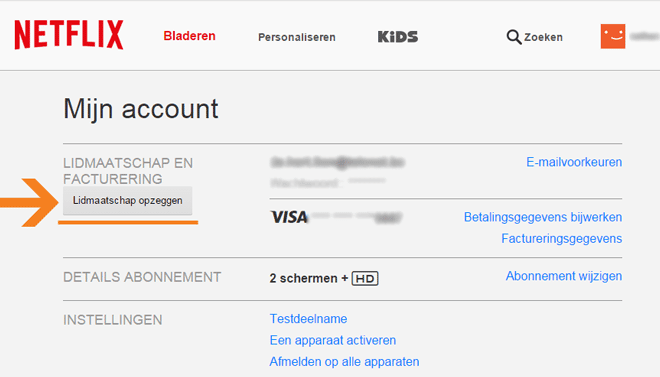Open the KIDS section
The height and width of the screenshot is (377, 660).
click(398, 37)
